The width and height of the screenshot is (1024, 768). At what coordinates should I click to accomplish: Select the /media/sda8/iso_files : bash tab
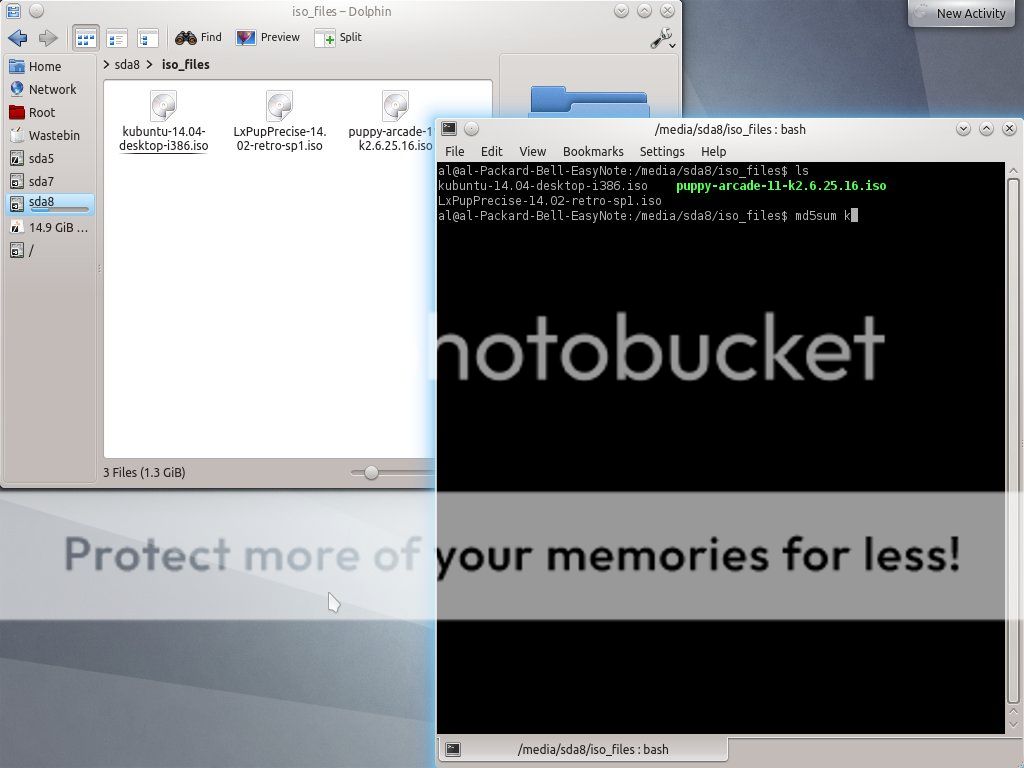(x=583, y=750)
